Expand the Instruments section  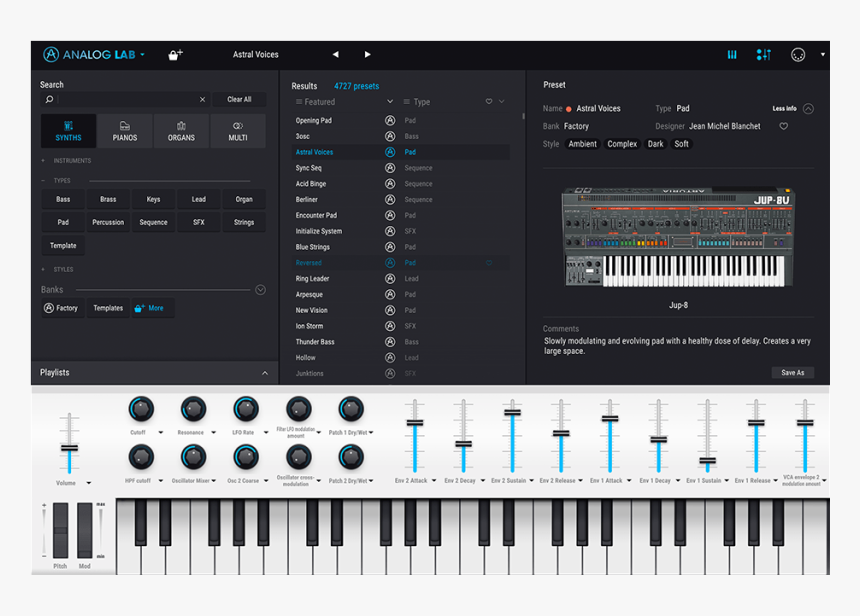tap(66, 161)
